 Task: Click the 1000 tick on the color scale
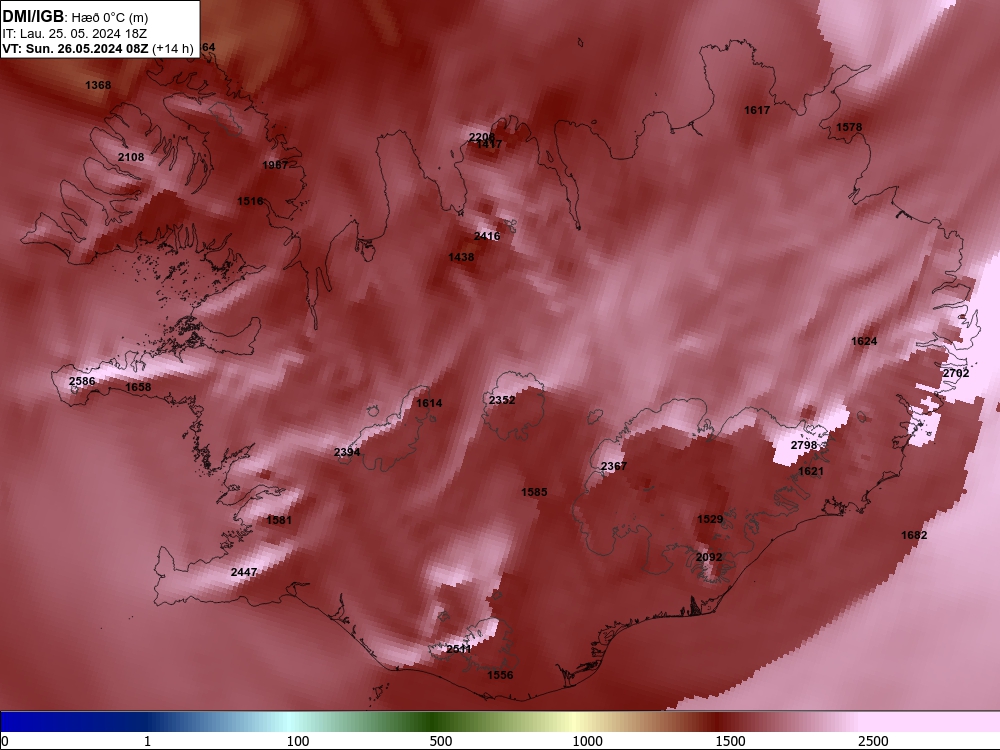pyautogui.click(x=587, y=741)
